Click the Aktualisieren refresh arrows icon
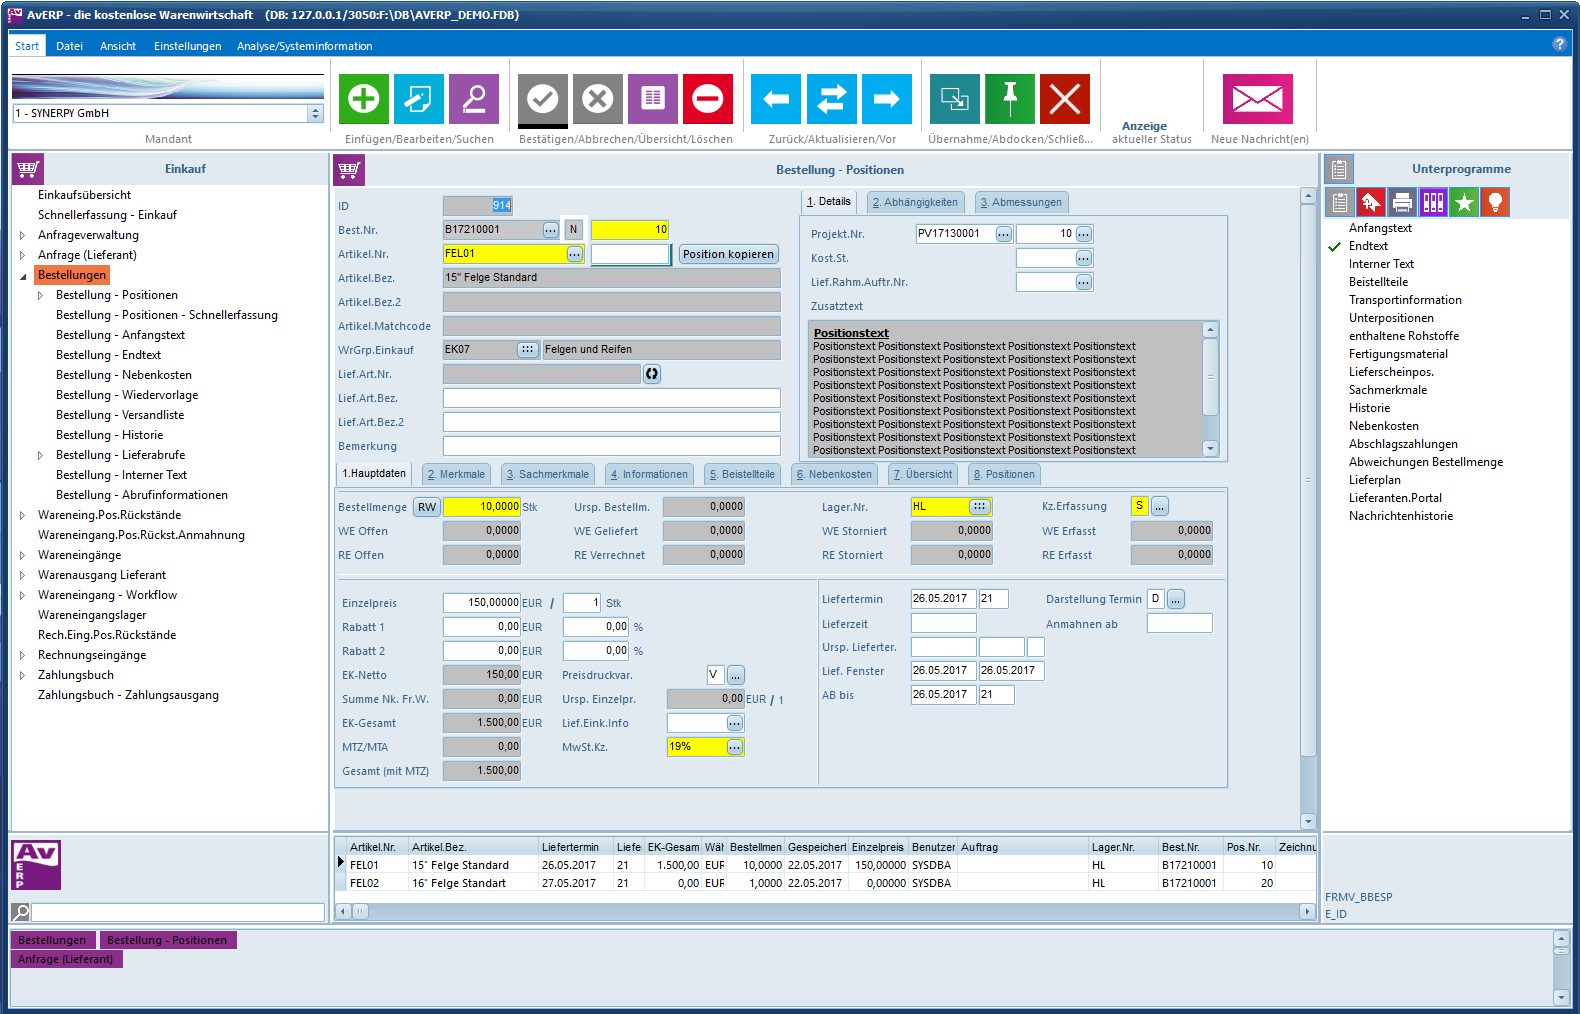 831,99
